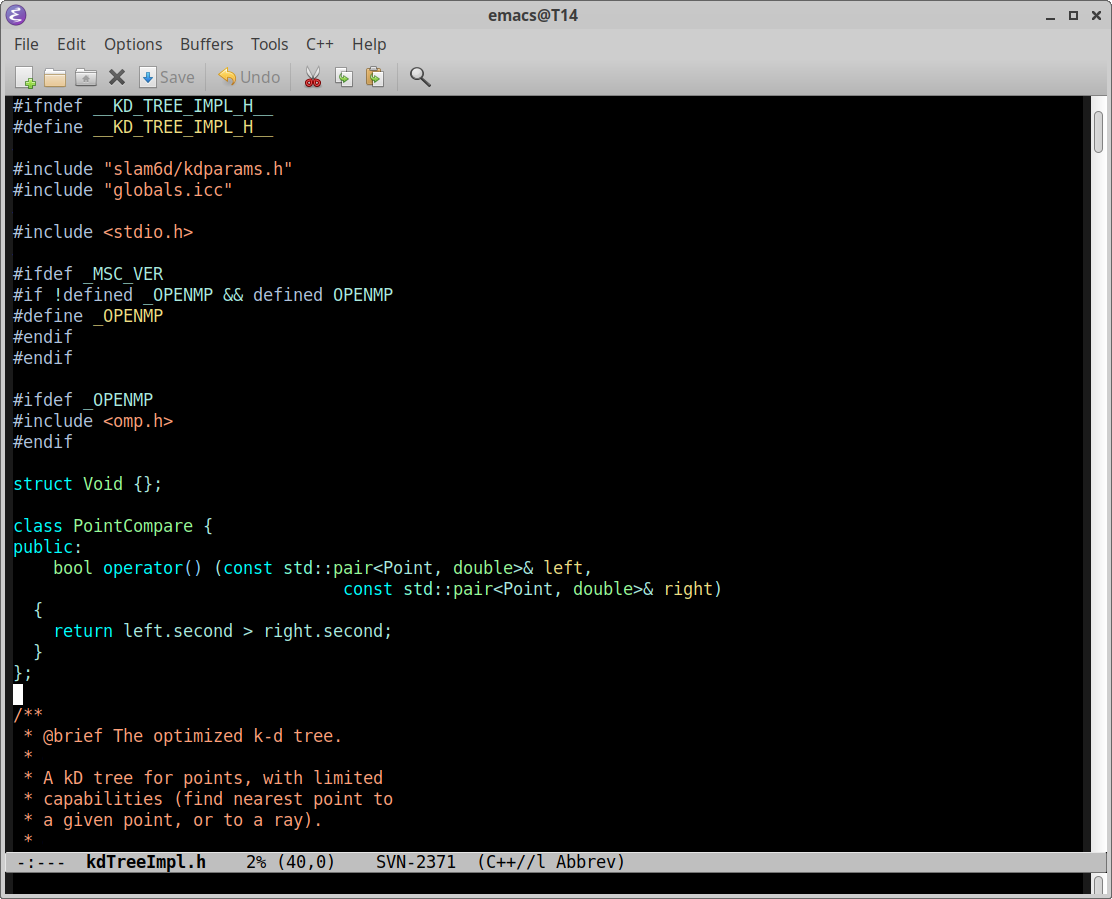Open the Buffers menu
This screenshot has width=1112, height=899.
(206, 44)
